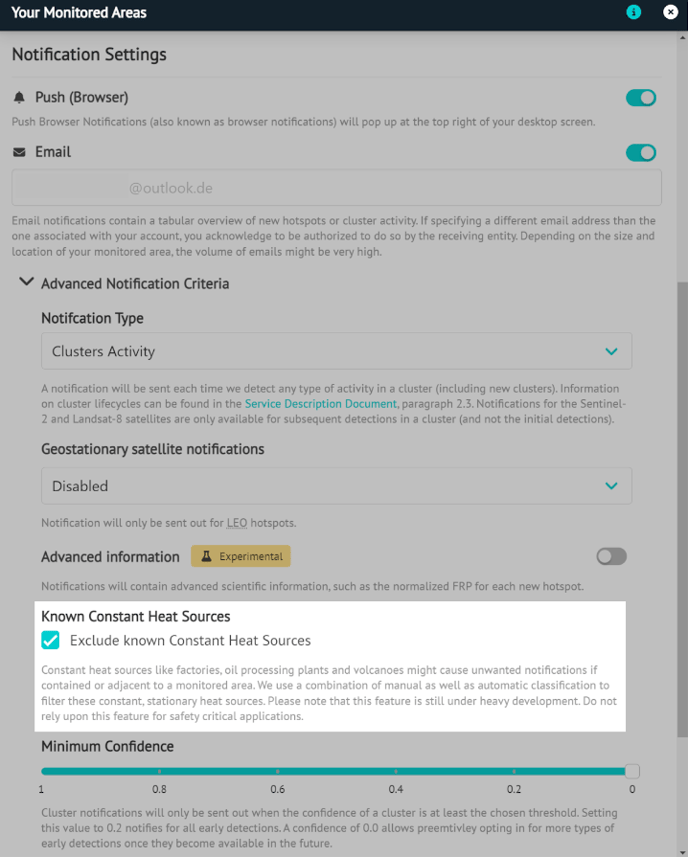Click the scrollbar down arrow
The width and height of the screenshot is (688, 857).
(x=683, y=852)
